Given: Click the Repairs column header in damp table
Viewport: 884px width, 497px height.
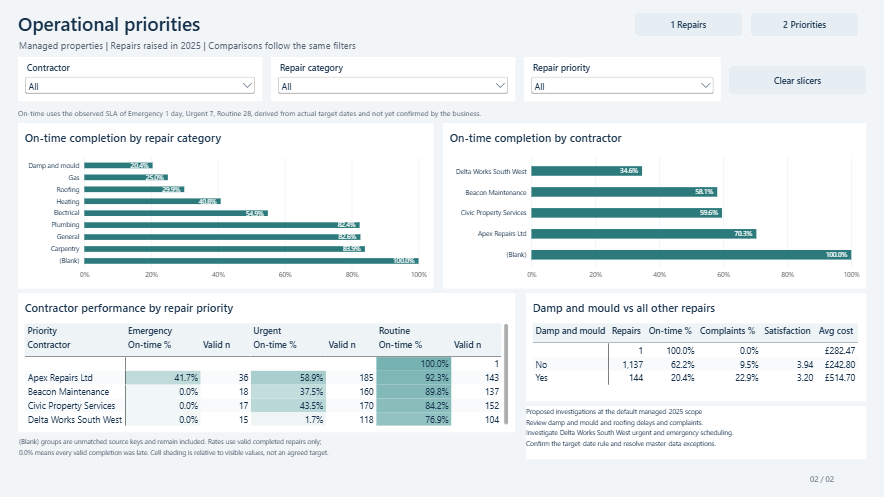Looking at the screenshot, I should click(626, 331).
